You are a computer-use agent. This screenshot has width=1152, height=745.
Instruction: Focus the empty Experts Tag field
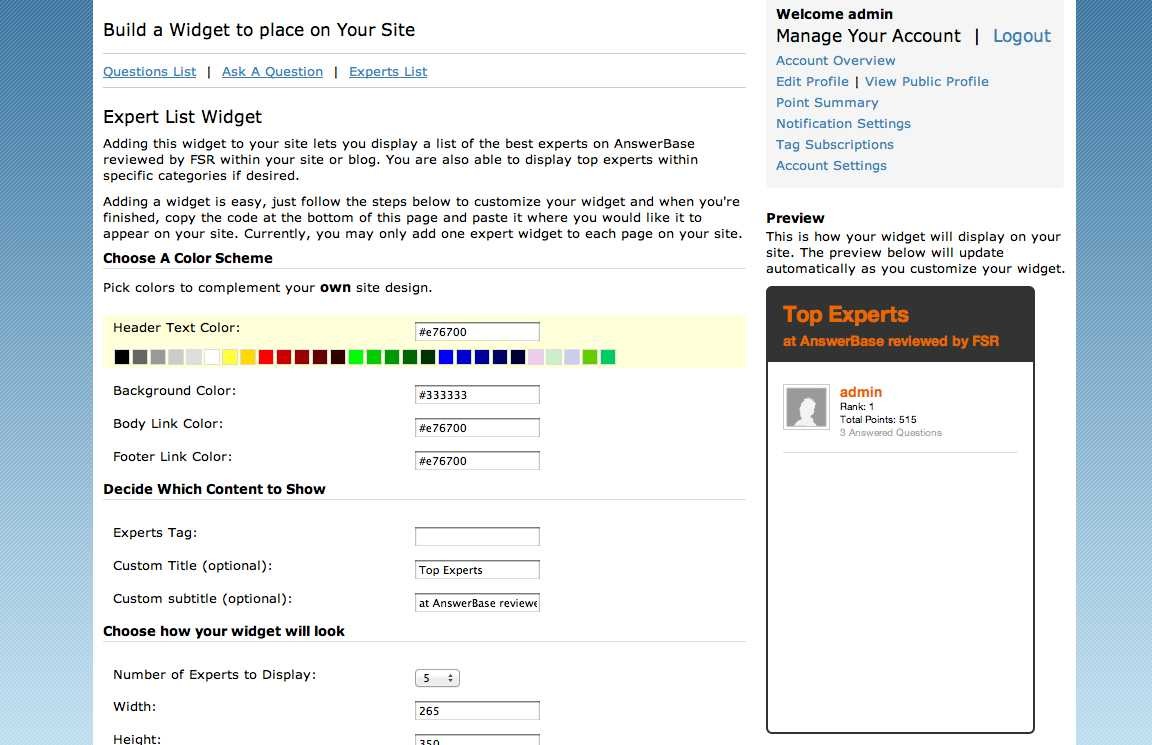pyautogui.click(x=477, y=536)
